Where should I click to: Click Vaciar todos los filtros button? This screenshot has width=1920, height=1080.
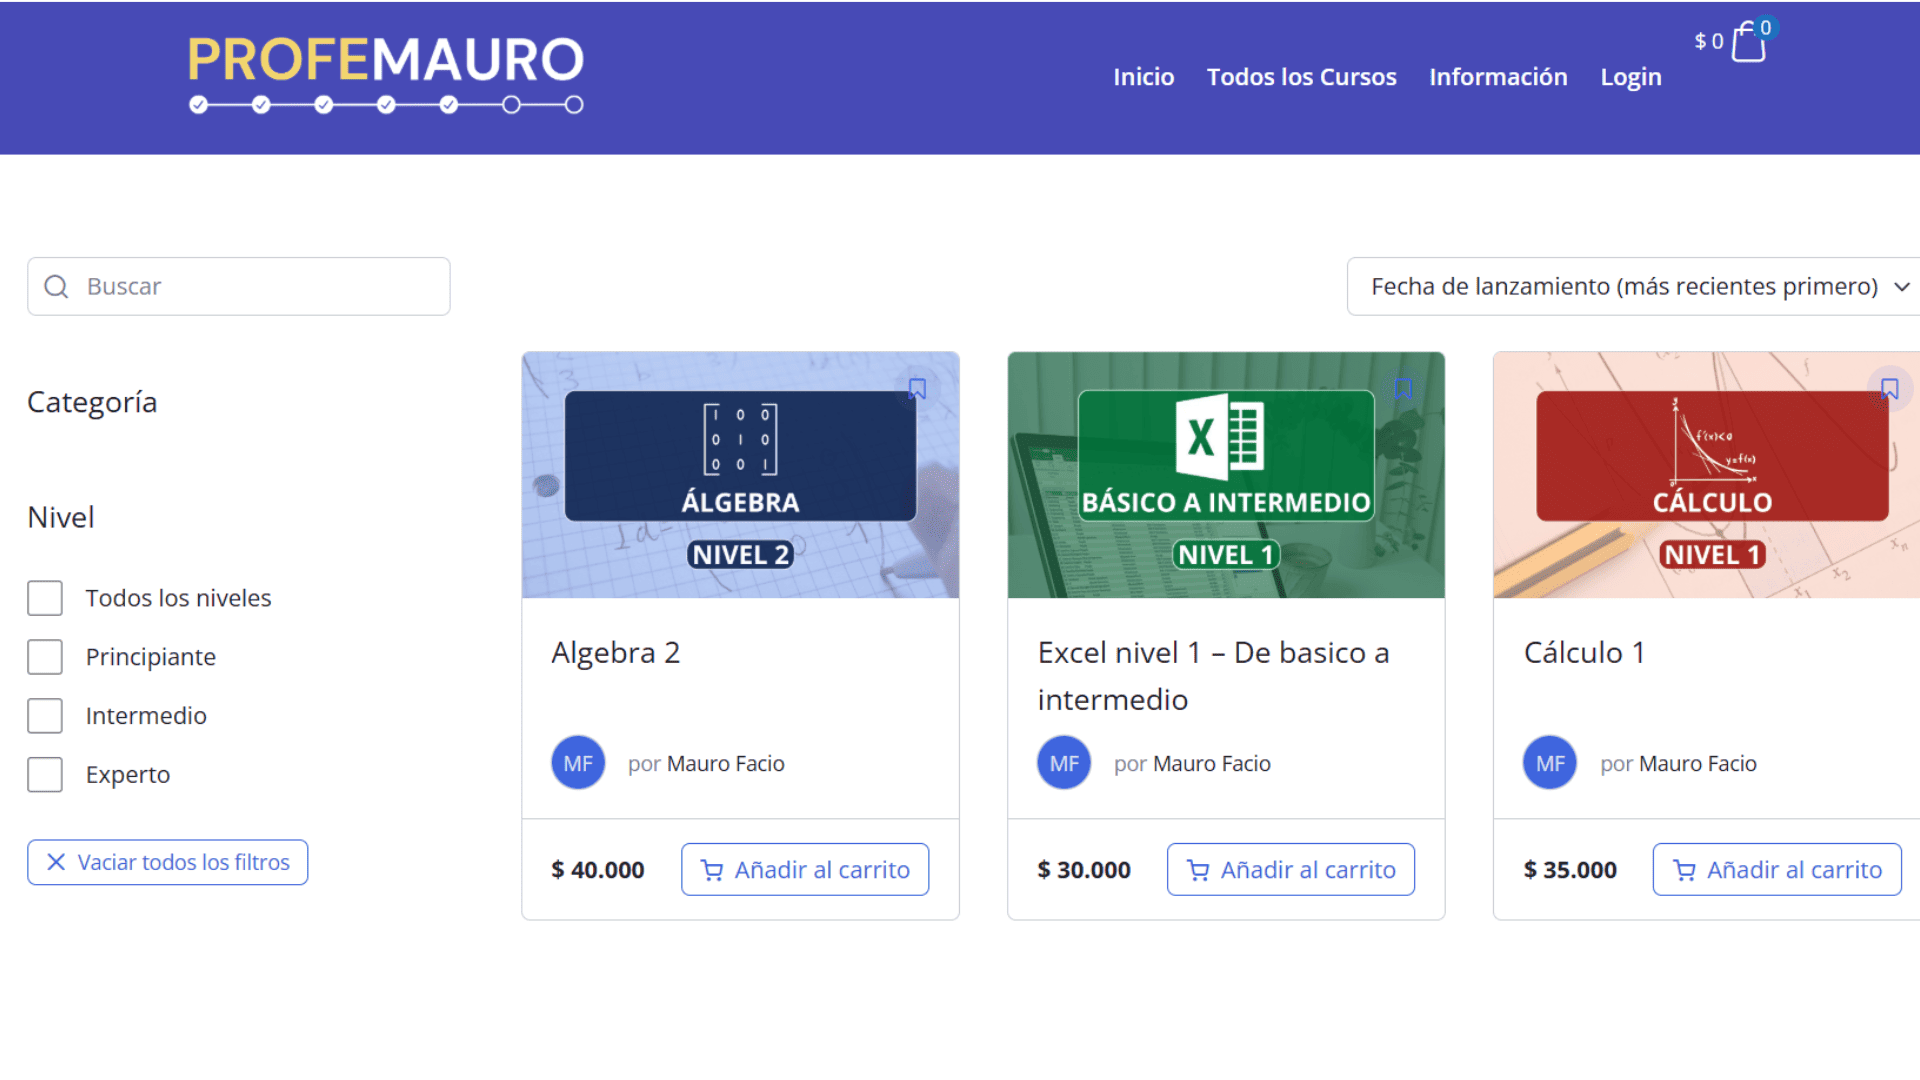pos(168,862)
